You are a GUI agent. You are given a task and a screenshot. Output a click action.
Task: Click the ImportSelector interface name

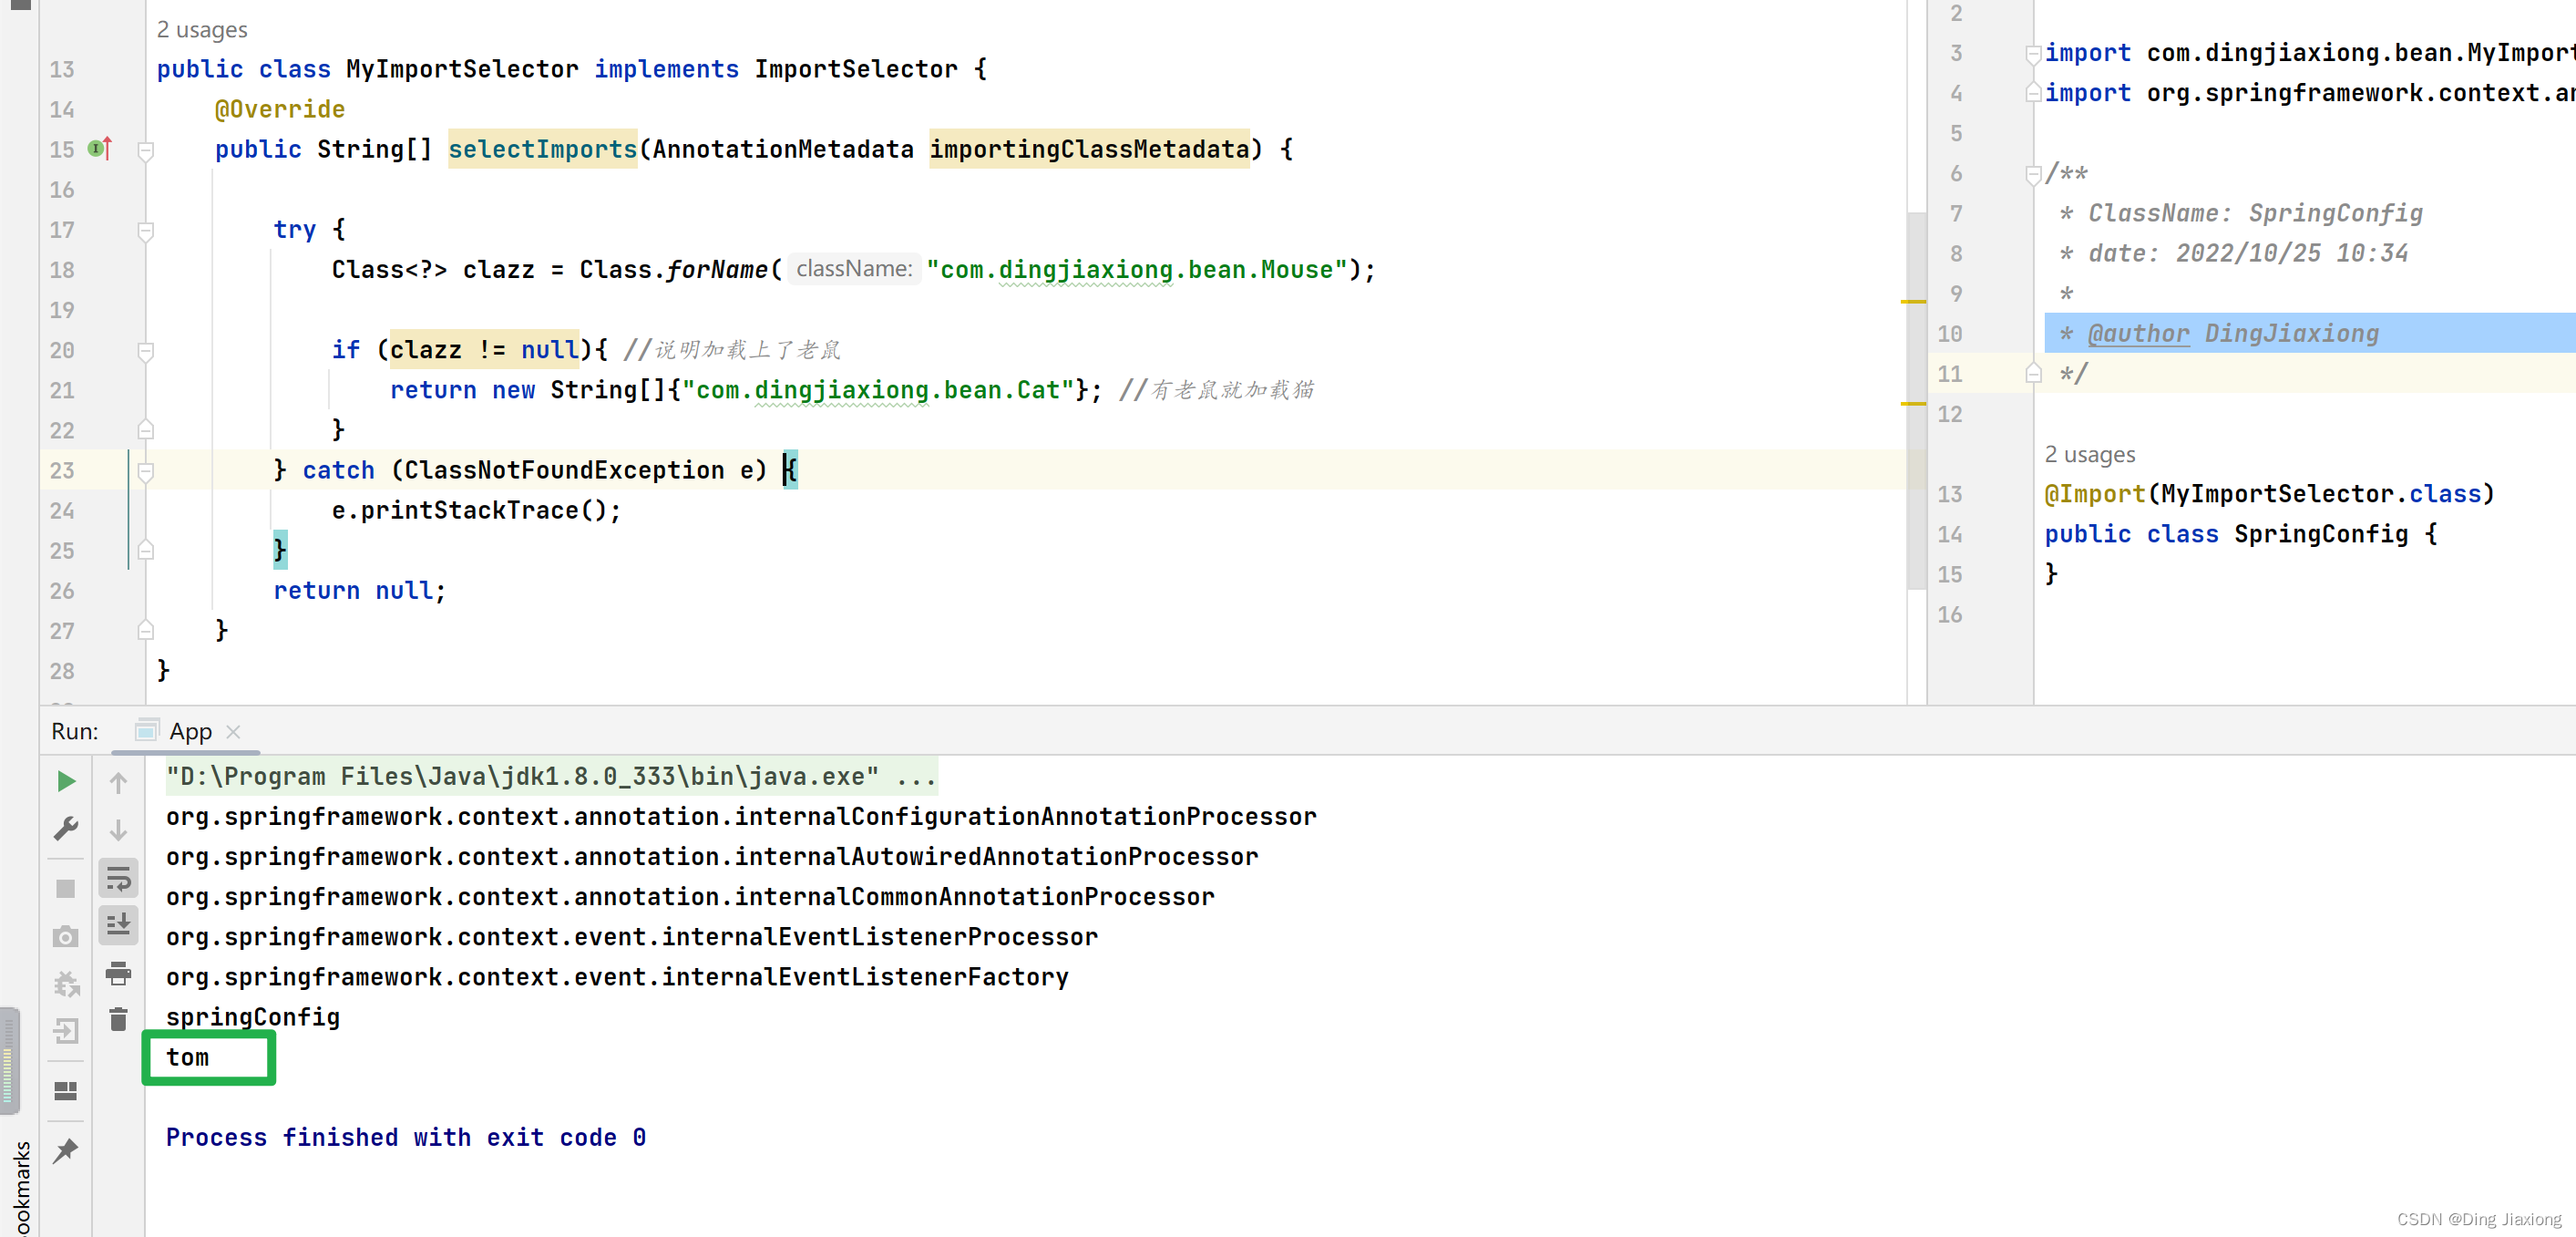coord(855,69)
